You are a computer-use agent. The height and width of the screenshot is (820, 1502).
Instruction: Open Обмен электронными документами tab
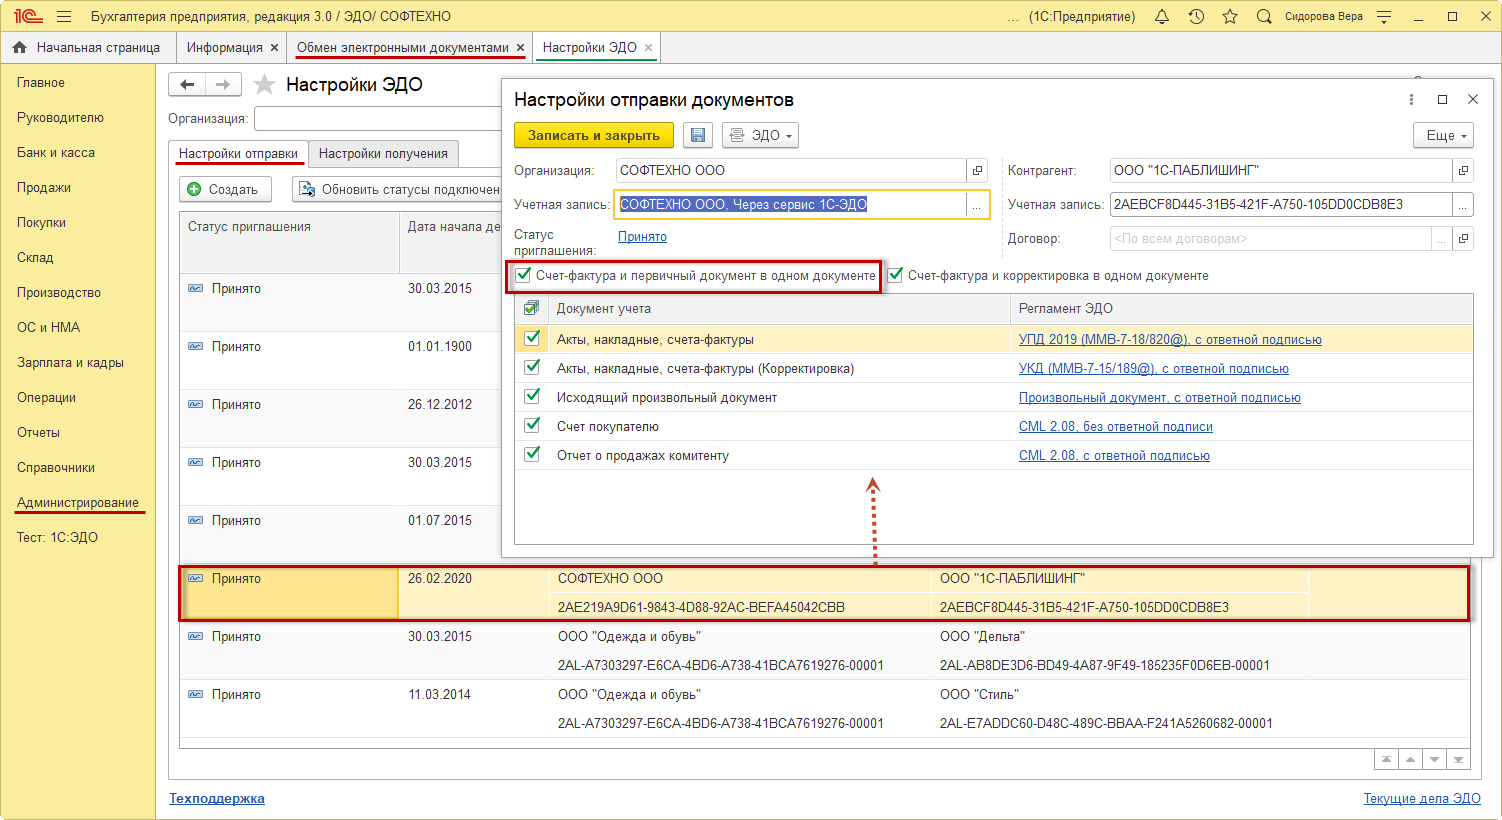[x=403, y=48]
